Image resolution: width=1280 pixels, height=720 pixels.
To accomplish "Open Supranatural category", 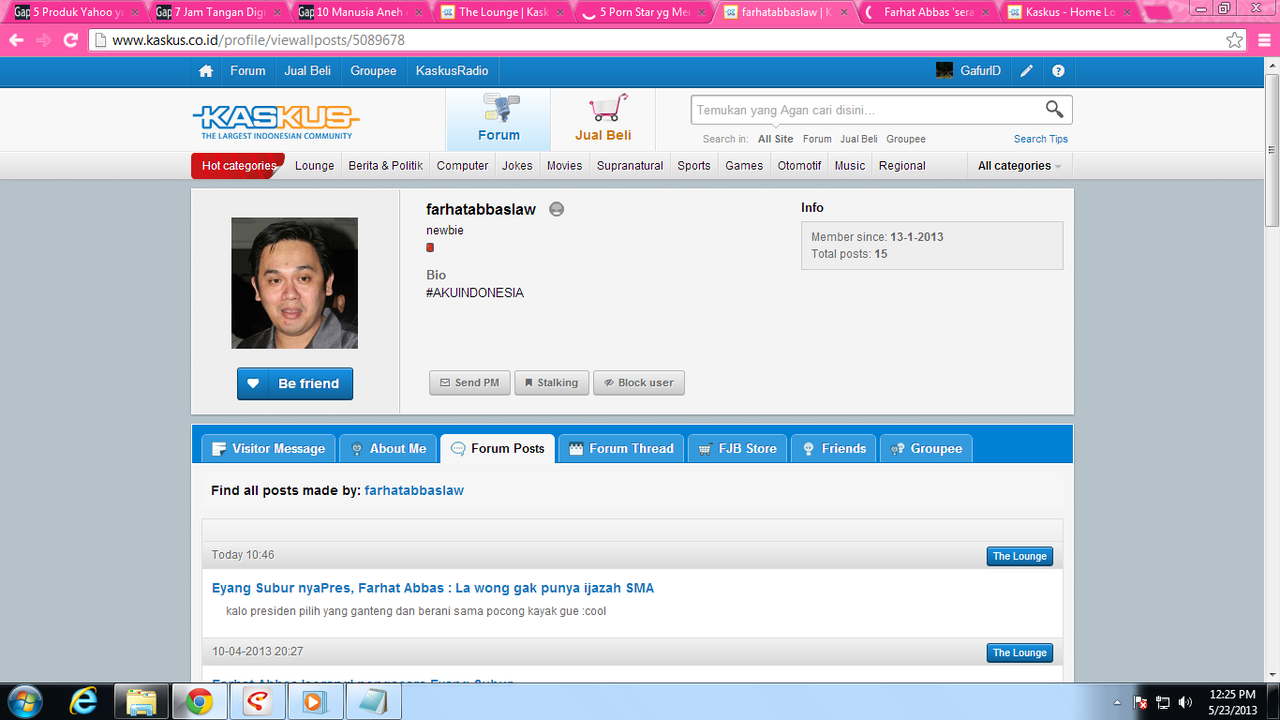I will 630,166.
